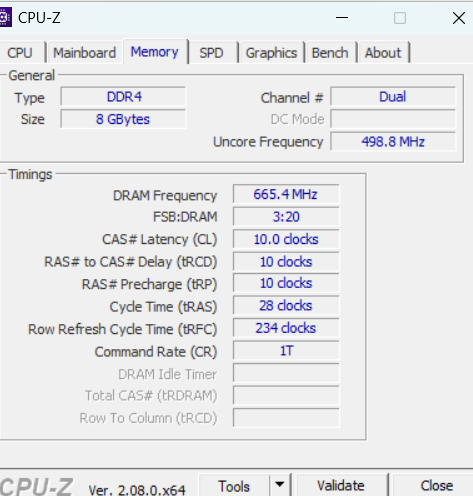Go to the SPD tab

click(x=211, y=53)
